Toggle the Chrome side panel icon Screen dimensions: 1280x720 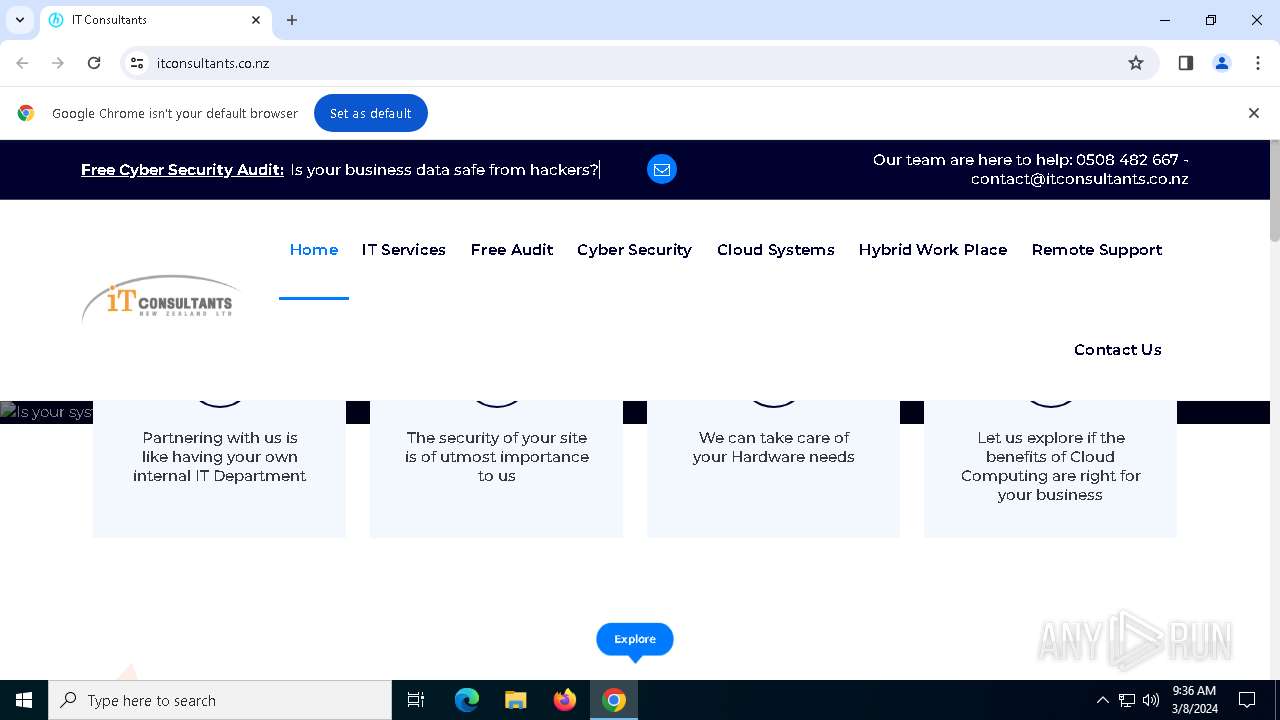(1186, 63)
